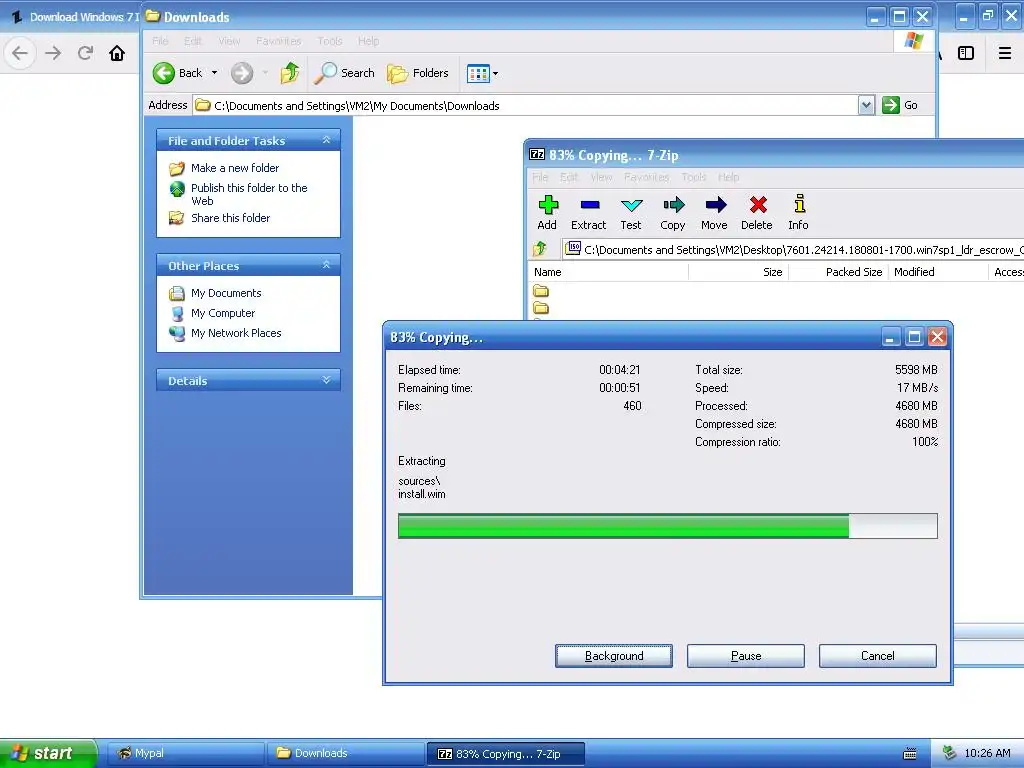The height and width of the screenshot is (768, 1024).
Task: Click the Up folder icon in Downloads
Action: pyautogui.click(x=290, y=73)
